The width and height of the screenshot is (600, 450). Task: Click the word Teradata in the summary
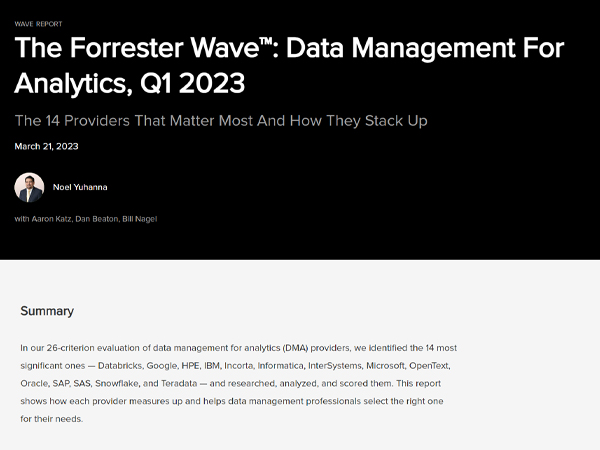click(x=179, y=383)
